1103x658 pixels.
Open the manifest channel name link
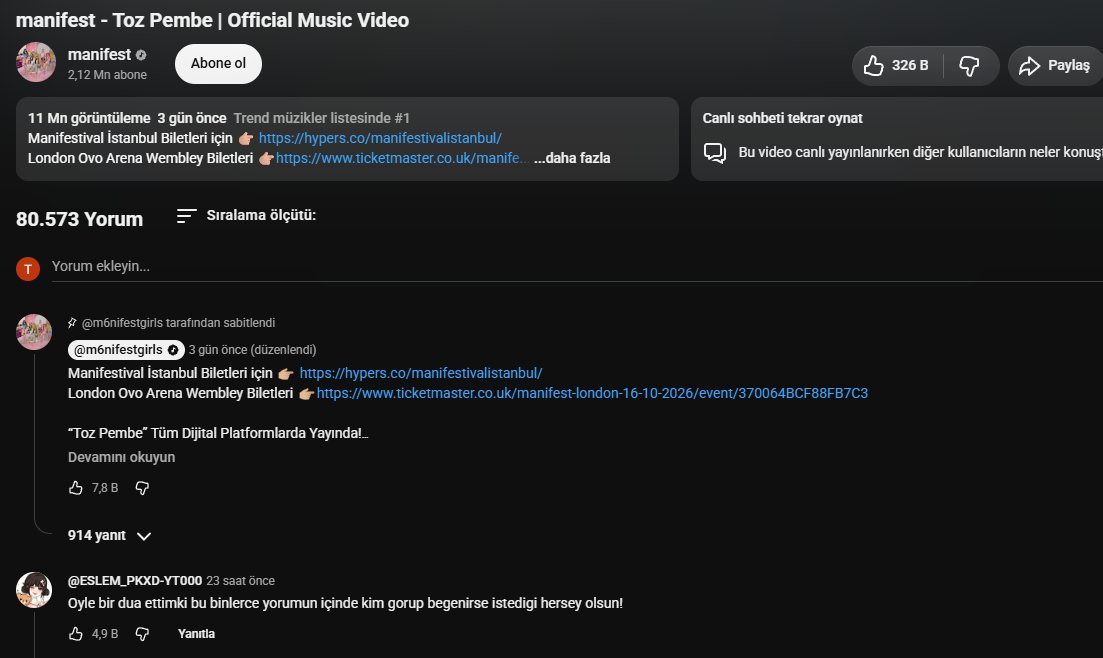click(99, 54)
